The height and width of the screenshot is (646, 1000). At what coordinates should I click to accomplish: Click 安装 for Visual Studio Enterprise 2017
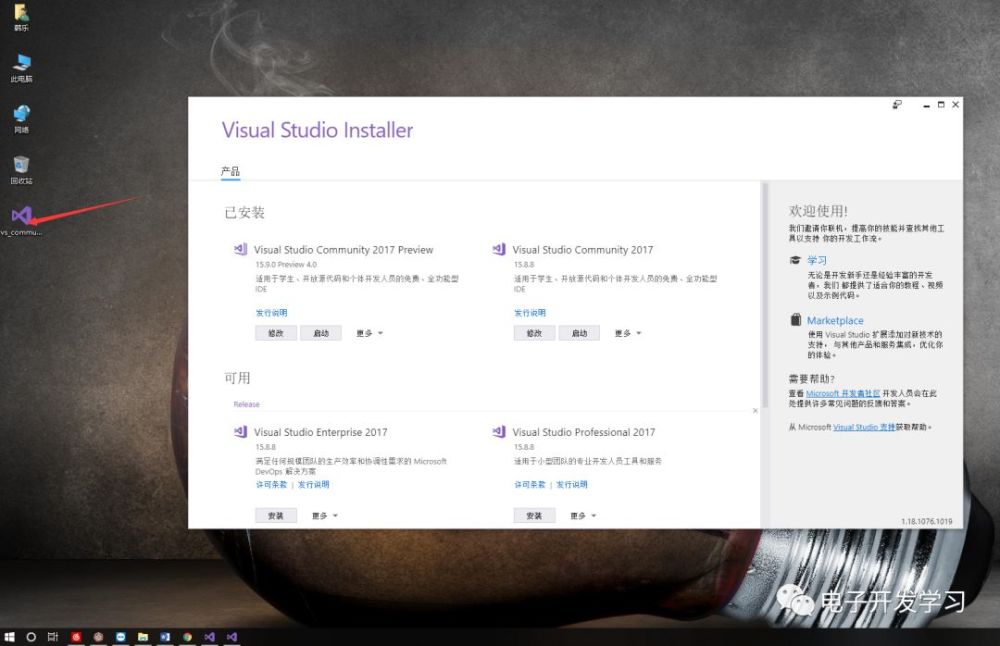pyautogui.click(x=276, y=515)
